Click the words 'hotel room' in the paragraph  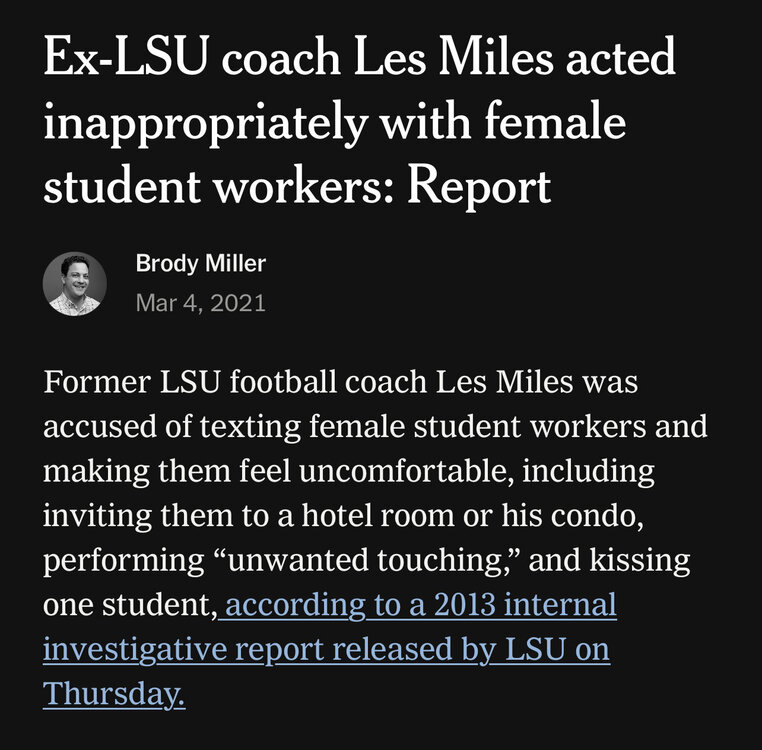click(x=349, y=516)
